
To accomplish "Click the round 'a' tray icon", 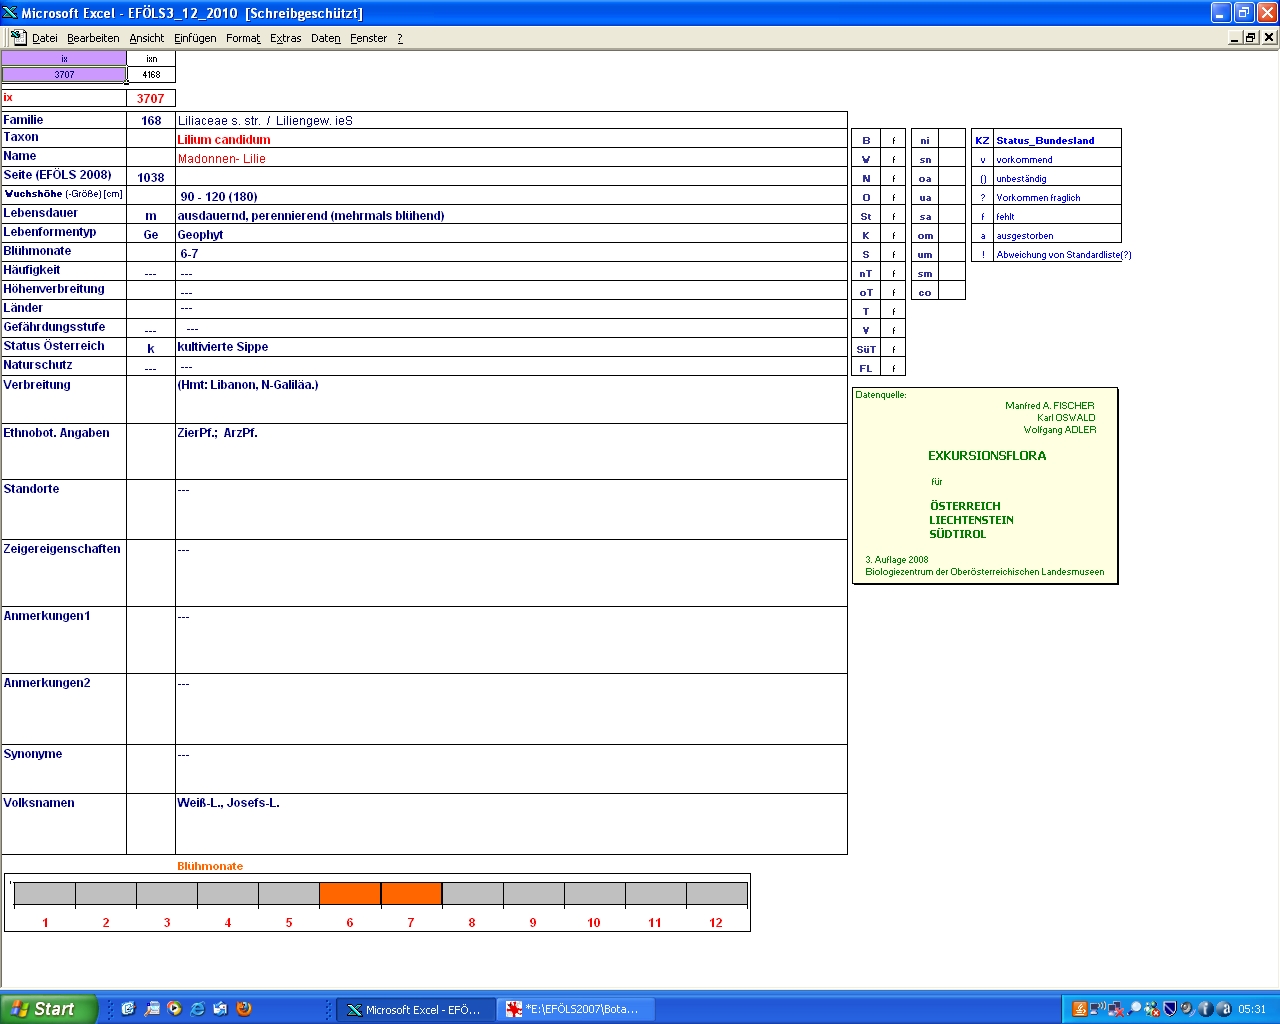I will 1223,1009.
